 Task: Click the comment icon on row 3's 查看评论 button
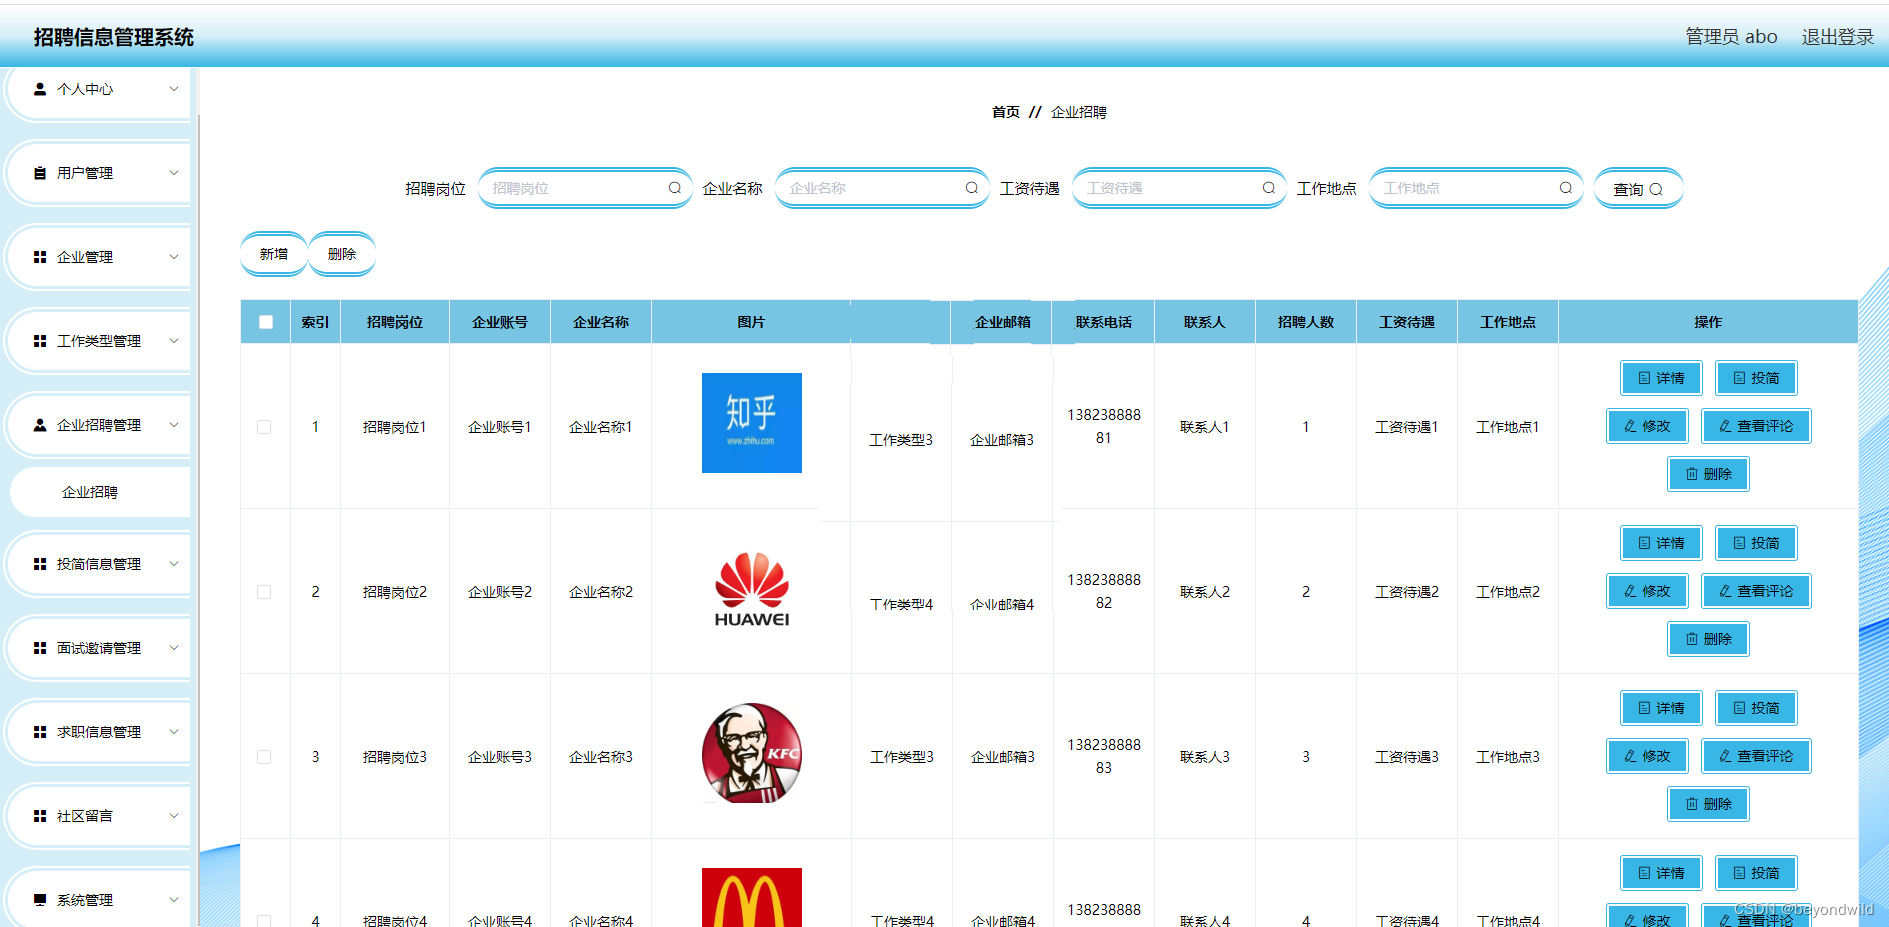coord(1723,756)
